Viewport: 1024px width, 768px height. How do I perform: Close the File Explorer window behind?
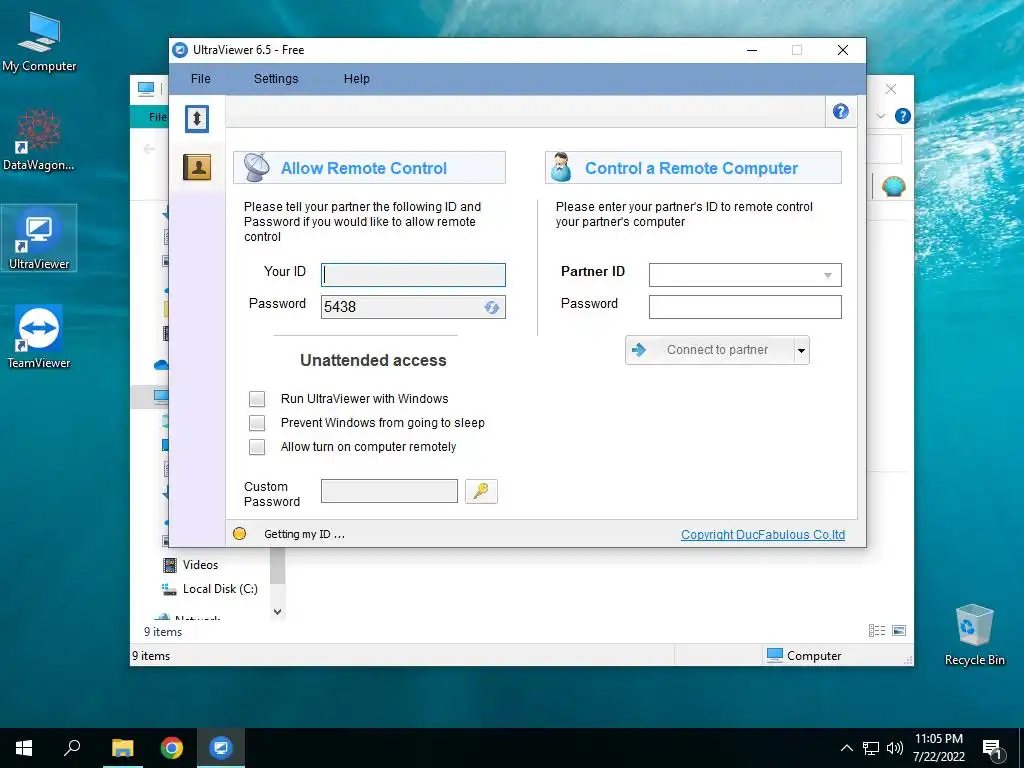(891, 89)
